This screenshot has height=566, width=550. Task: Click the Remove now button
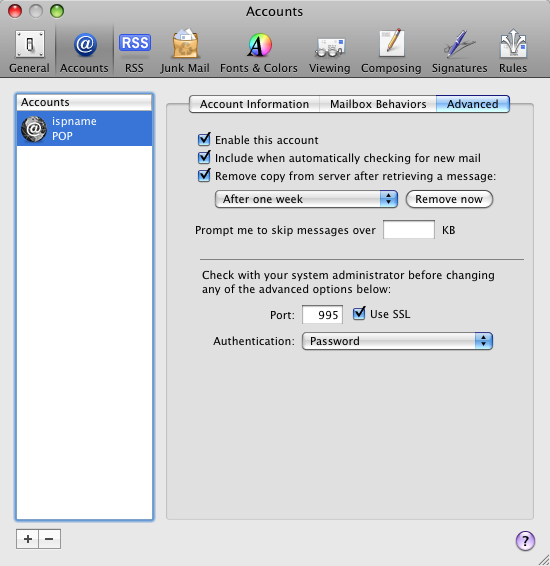(449, 199)
